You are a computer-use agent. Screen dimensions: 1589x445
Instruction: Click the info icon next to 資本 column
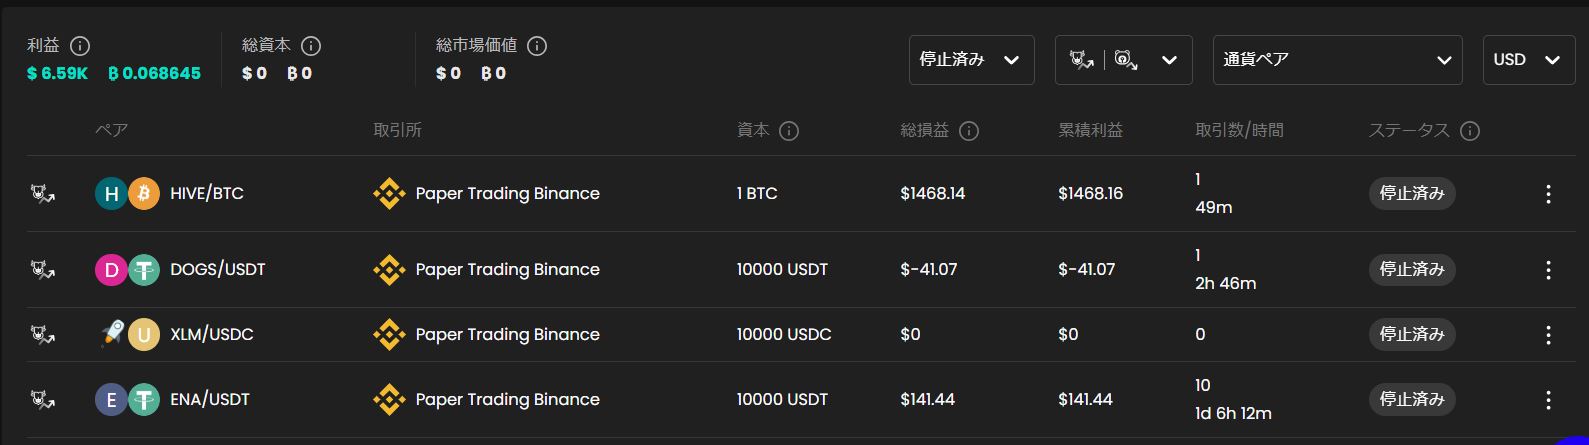pyautogui.click(x=789, y=131)
